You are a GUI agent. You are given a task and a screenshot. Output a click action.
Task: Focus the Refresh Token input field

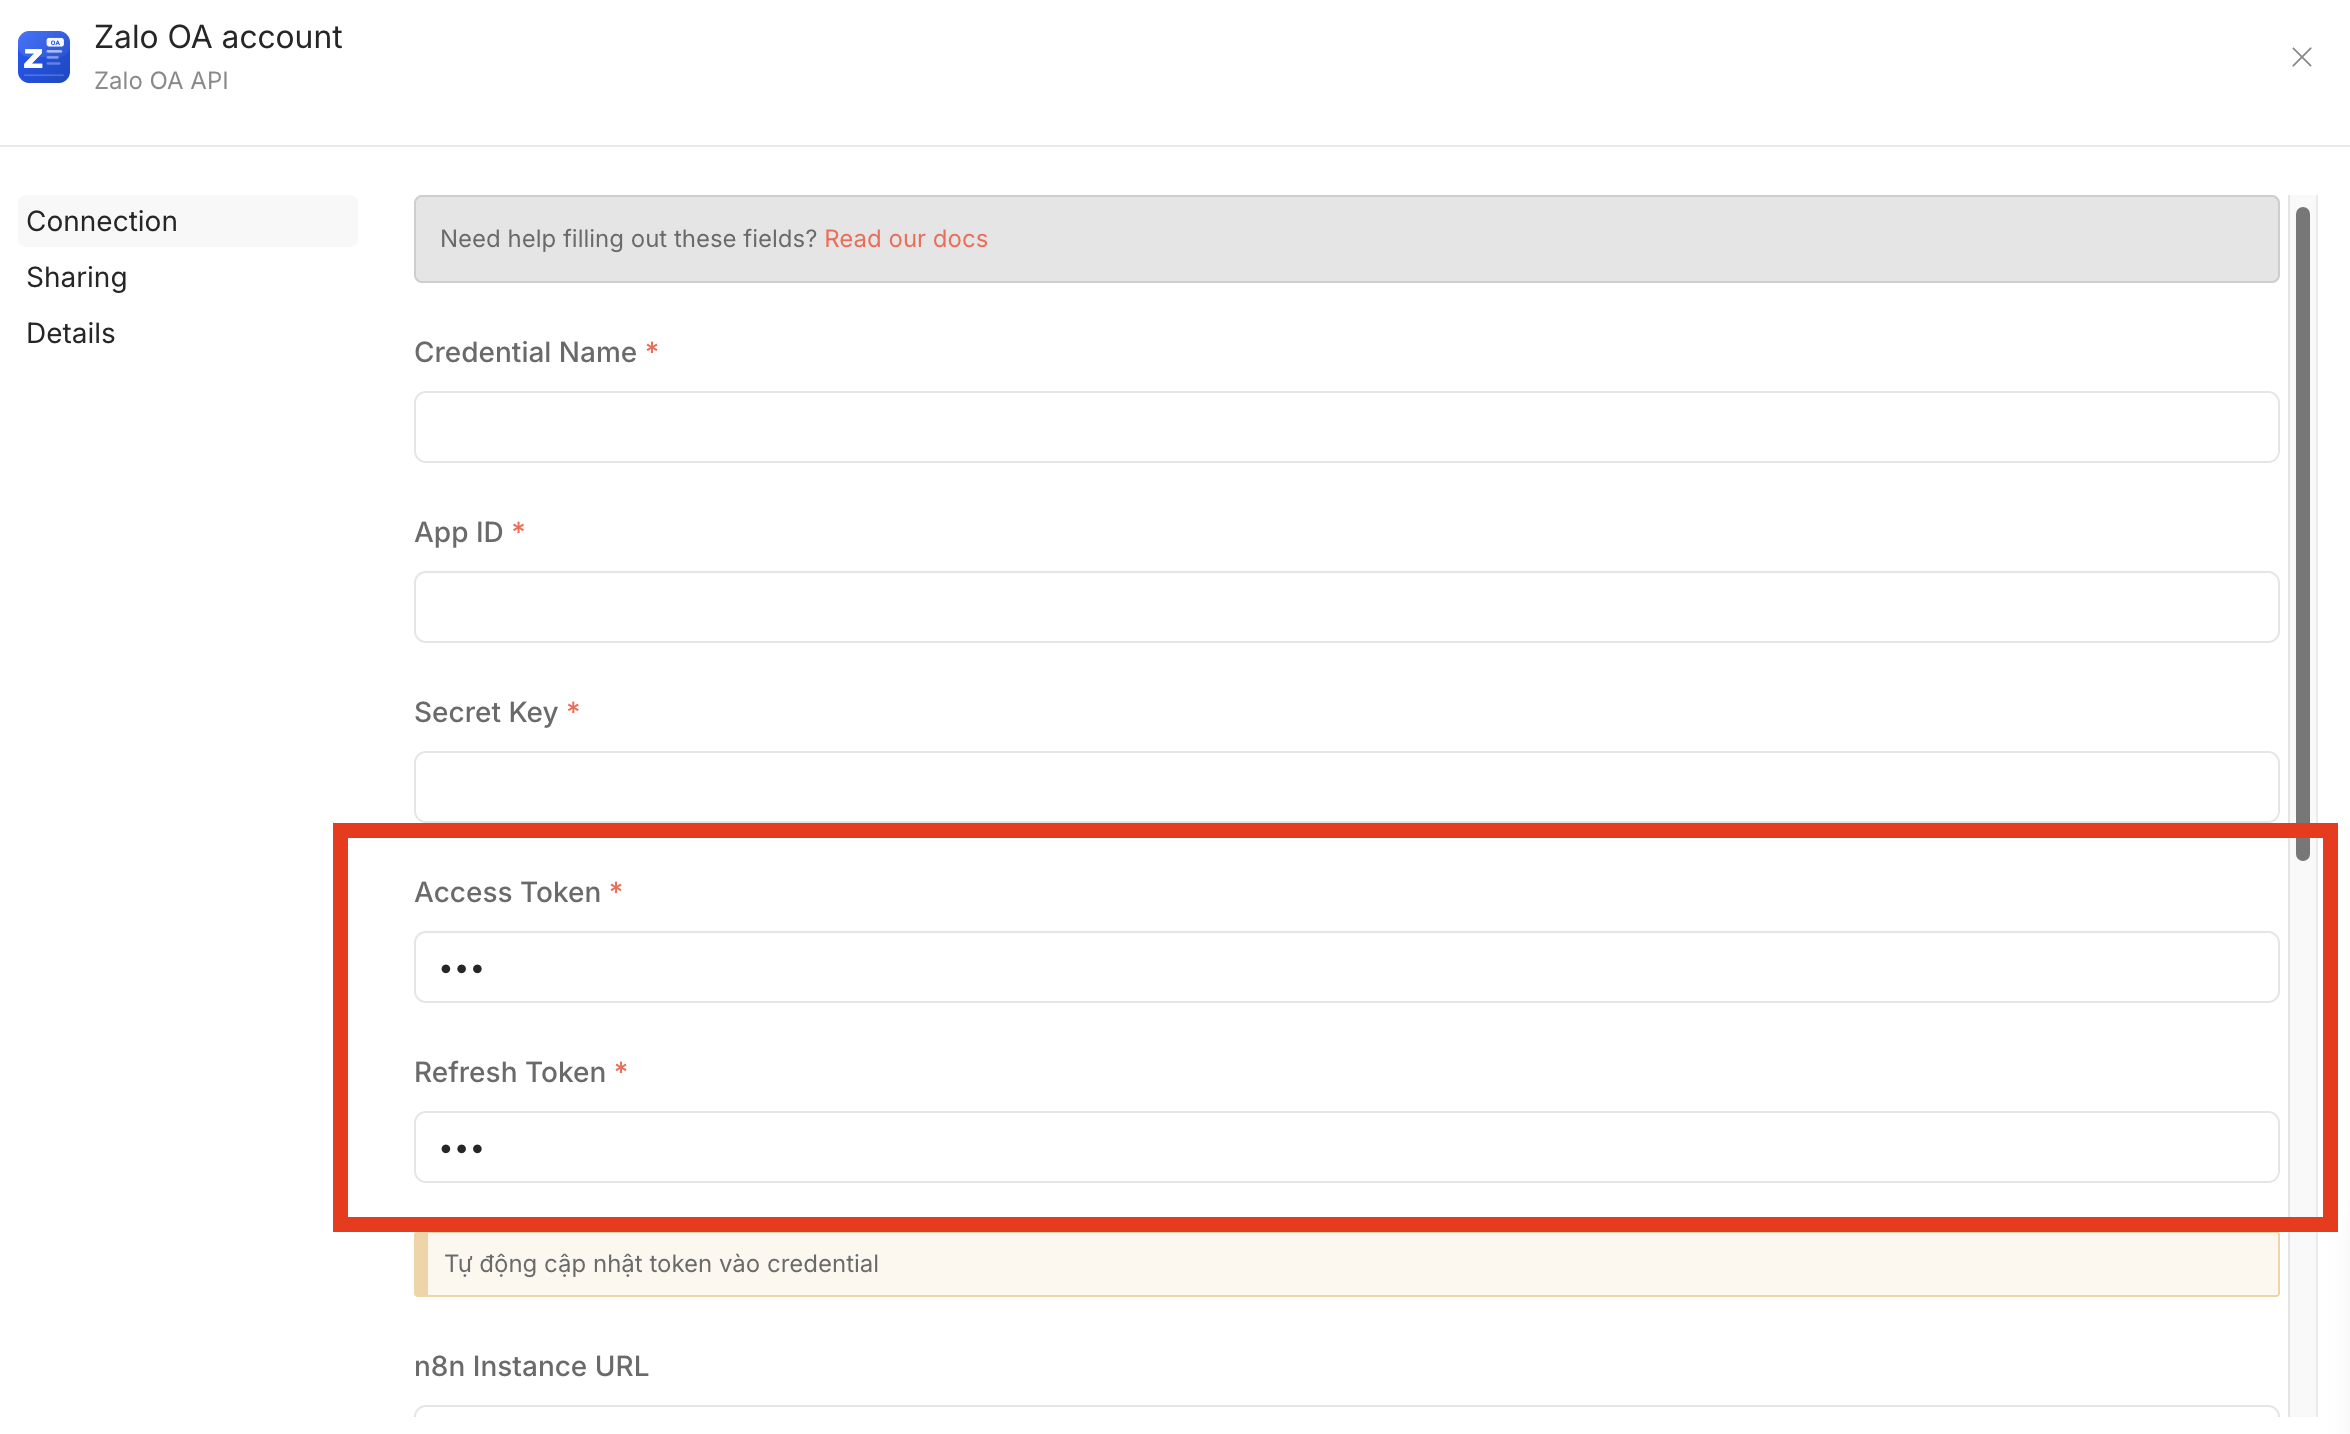pyautogui.click(x=1347, y=1147)
